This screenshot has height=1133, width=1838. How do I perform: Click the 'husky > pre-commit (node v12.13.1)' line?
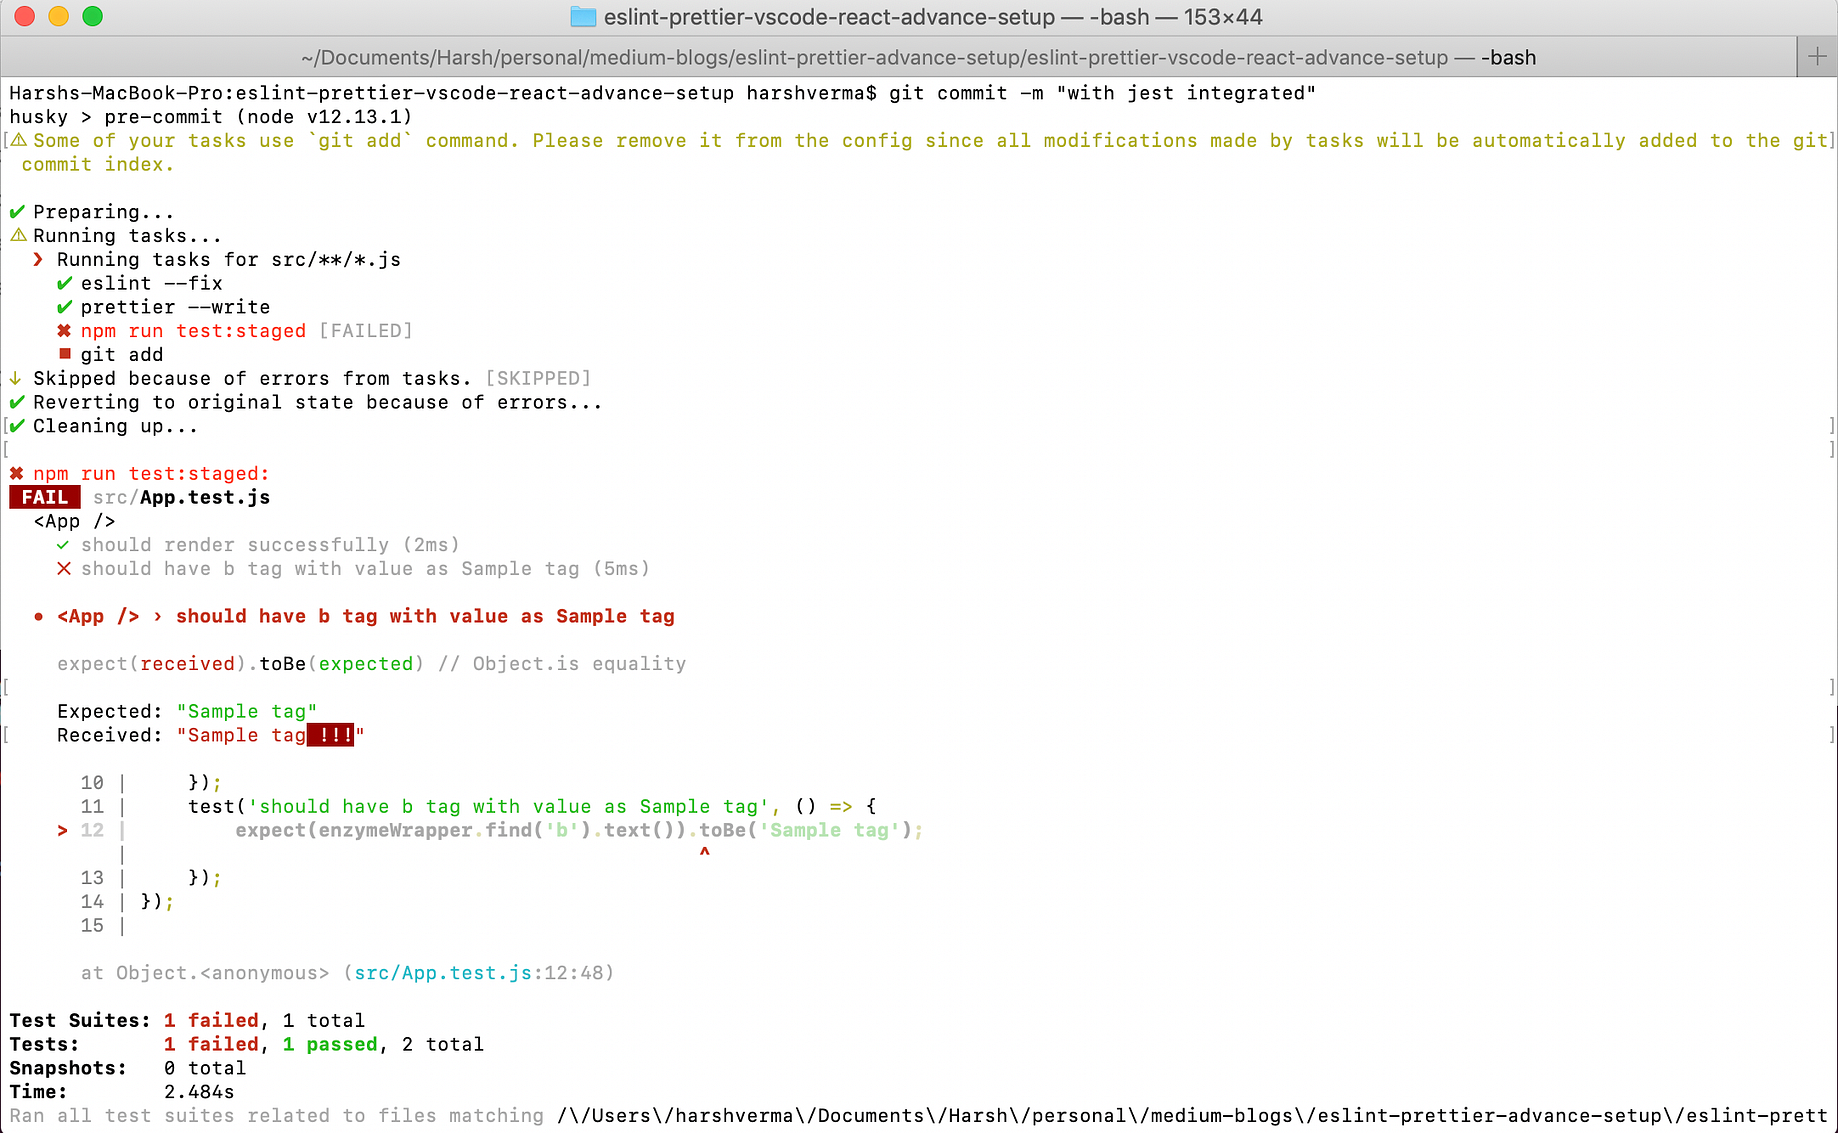[x=211, y=117]
